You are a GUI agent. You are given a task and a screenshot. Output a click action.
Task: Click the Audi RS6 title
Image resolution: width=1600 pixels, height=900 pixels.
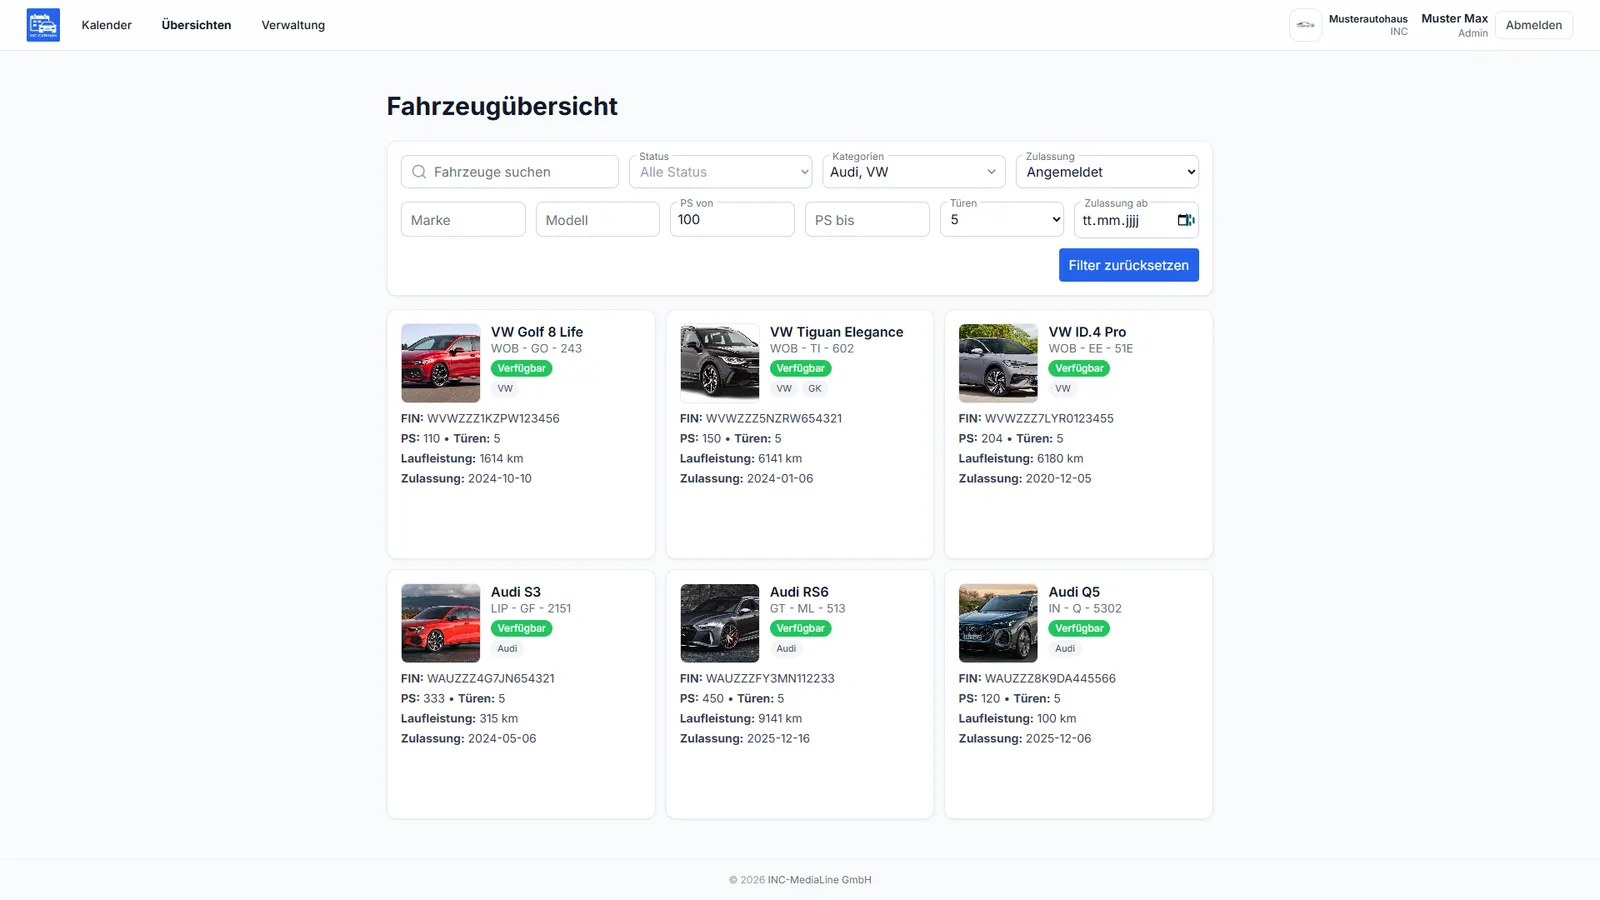[x=799, y=592]
